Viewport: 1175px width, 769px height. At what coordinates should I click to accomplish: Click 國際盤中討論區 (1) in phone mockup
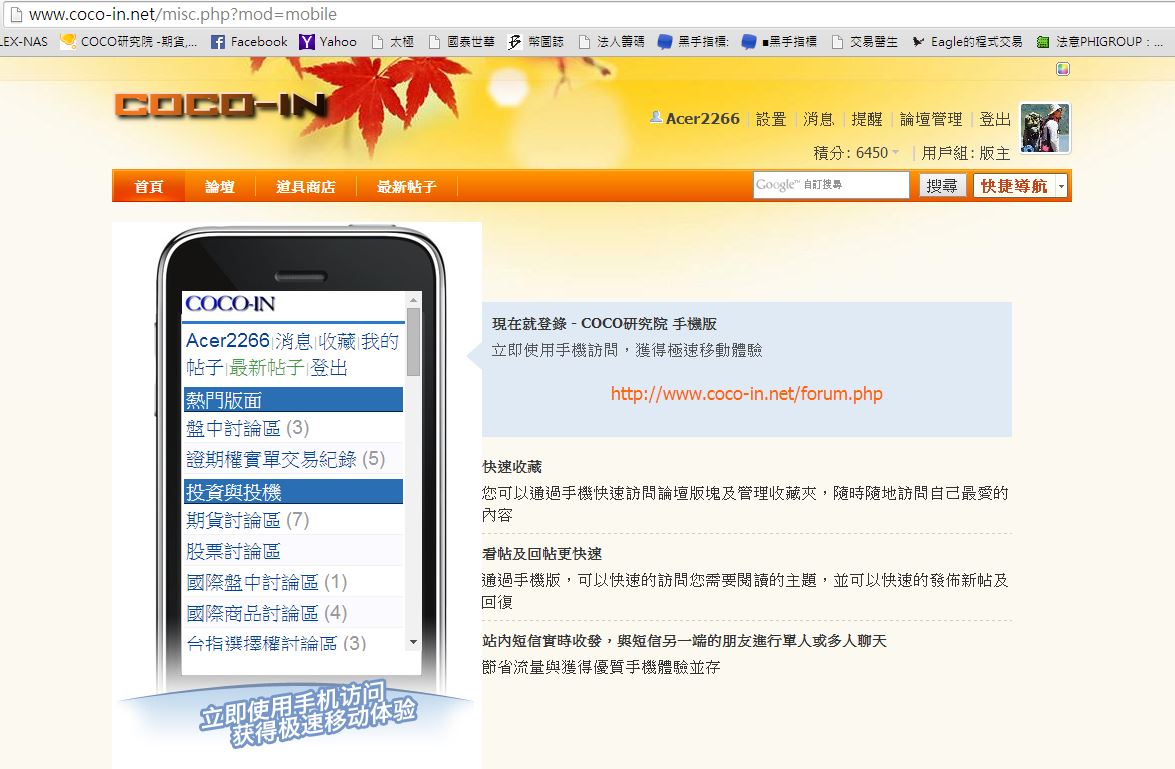267,582
